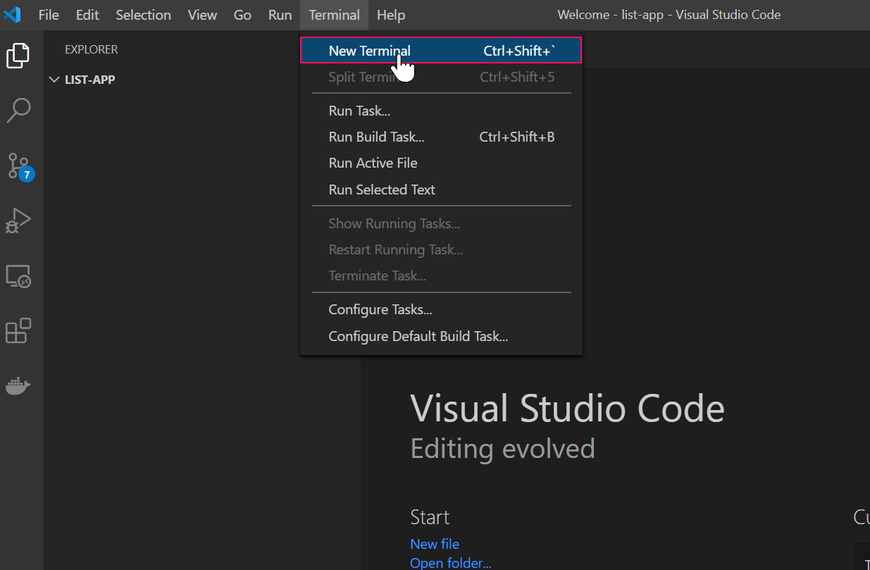
Task: Open the Help menu
Action: pyautogui.click(x=391, y=15)
